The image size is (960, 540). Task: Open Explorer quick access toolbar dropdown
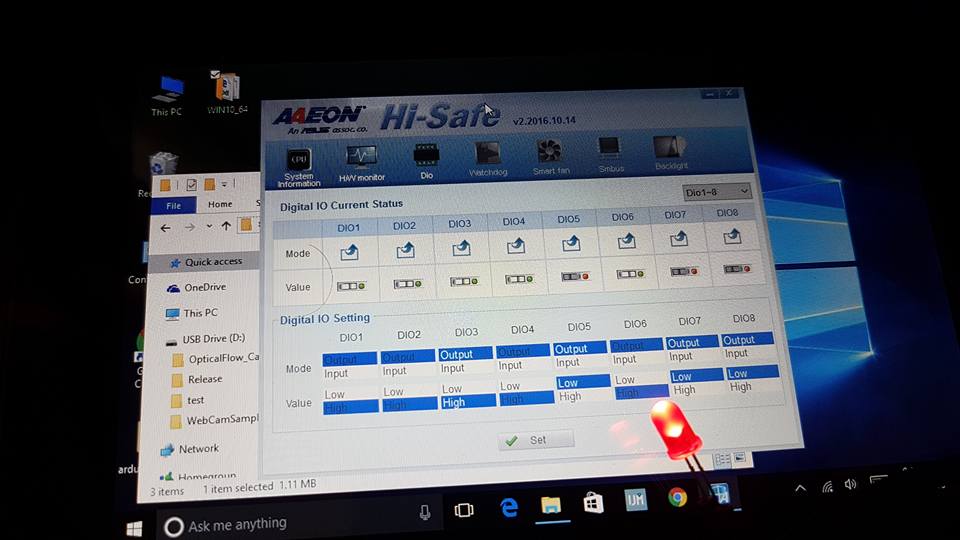tap(225, 184)
